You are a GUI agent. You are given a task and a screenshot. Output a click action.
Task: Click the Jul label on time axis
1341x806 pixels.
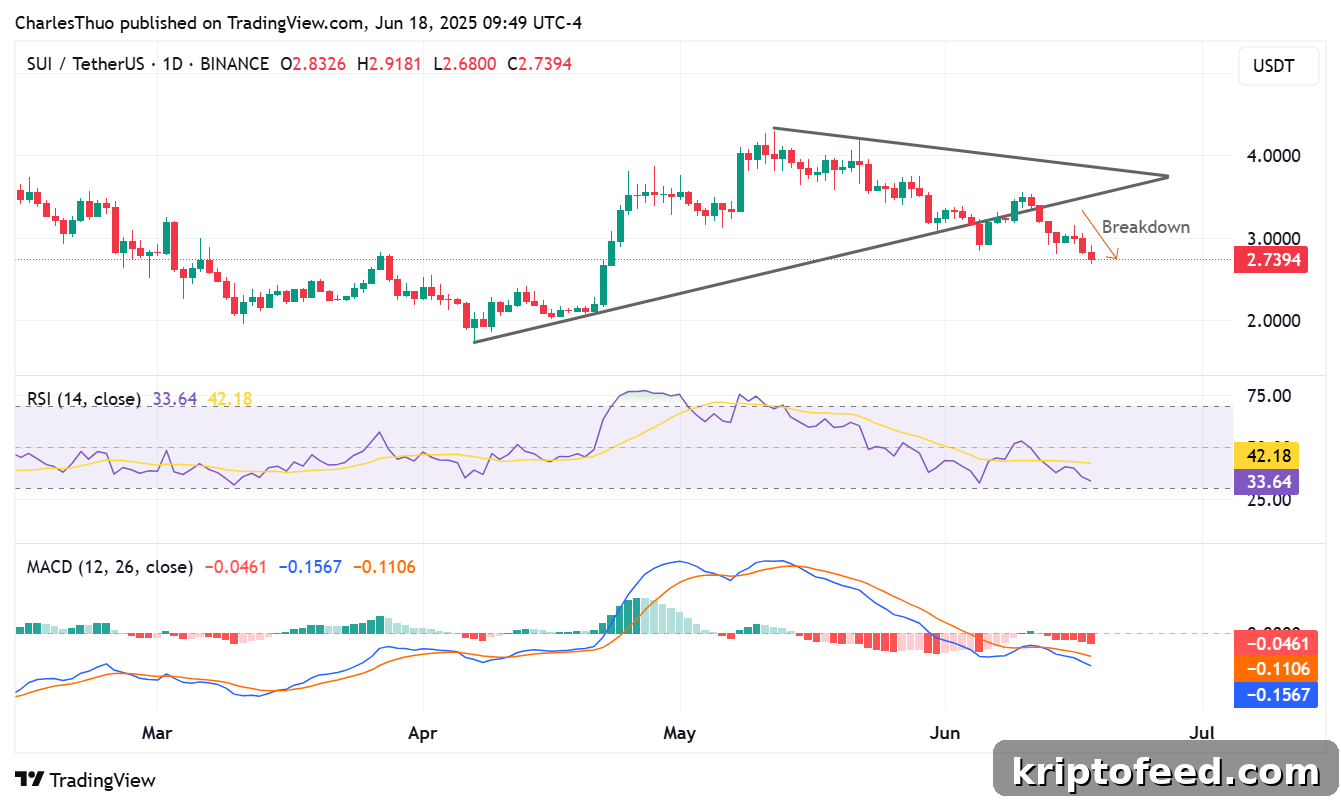(x=1203, y=733)
